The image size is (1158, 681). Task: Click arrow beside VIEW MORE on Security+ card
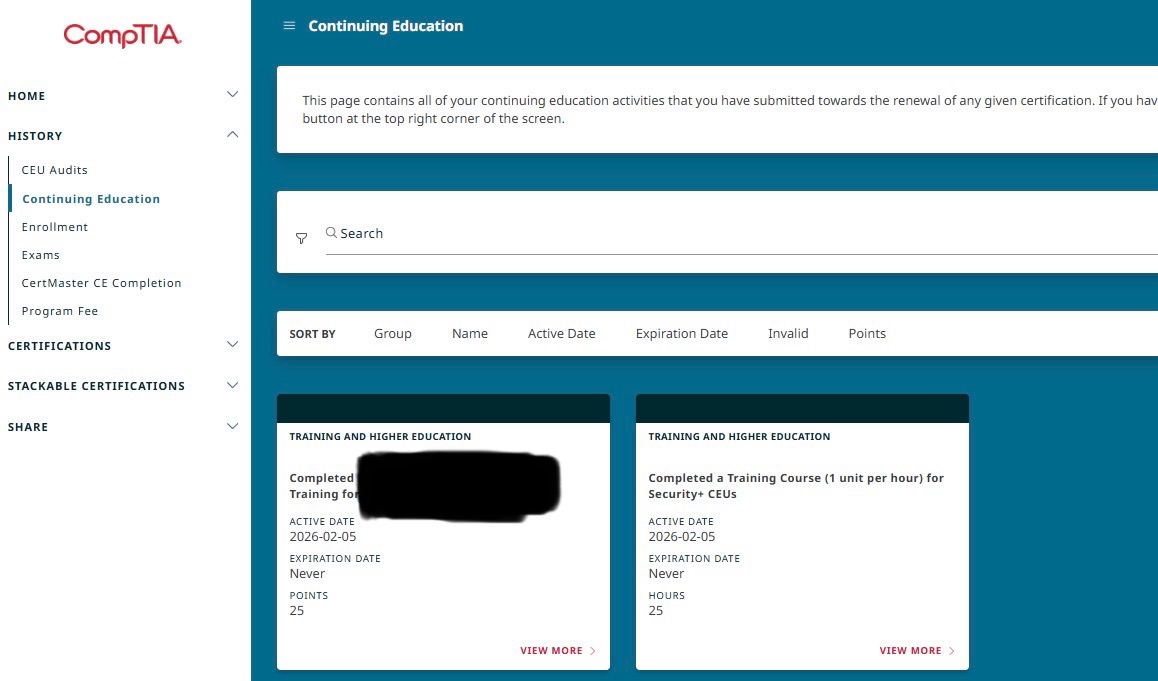(951, 651)
